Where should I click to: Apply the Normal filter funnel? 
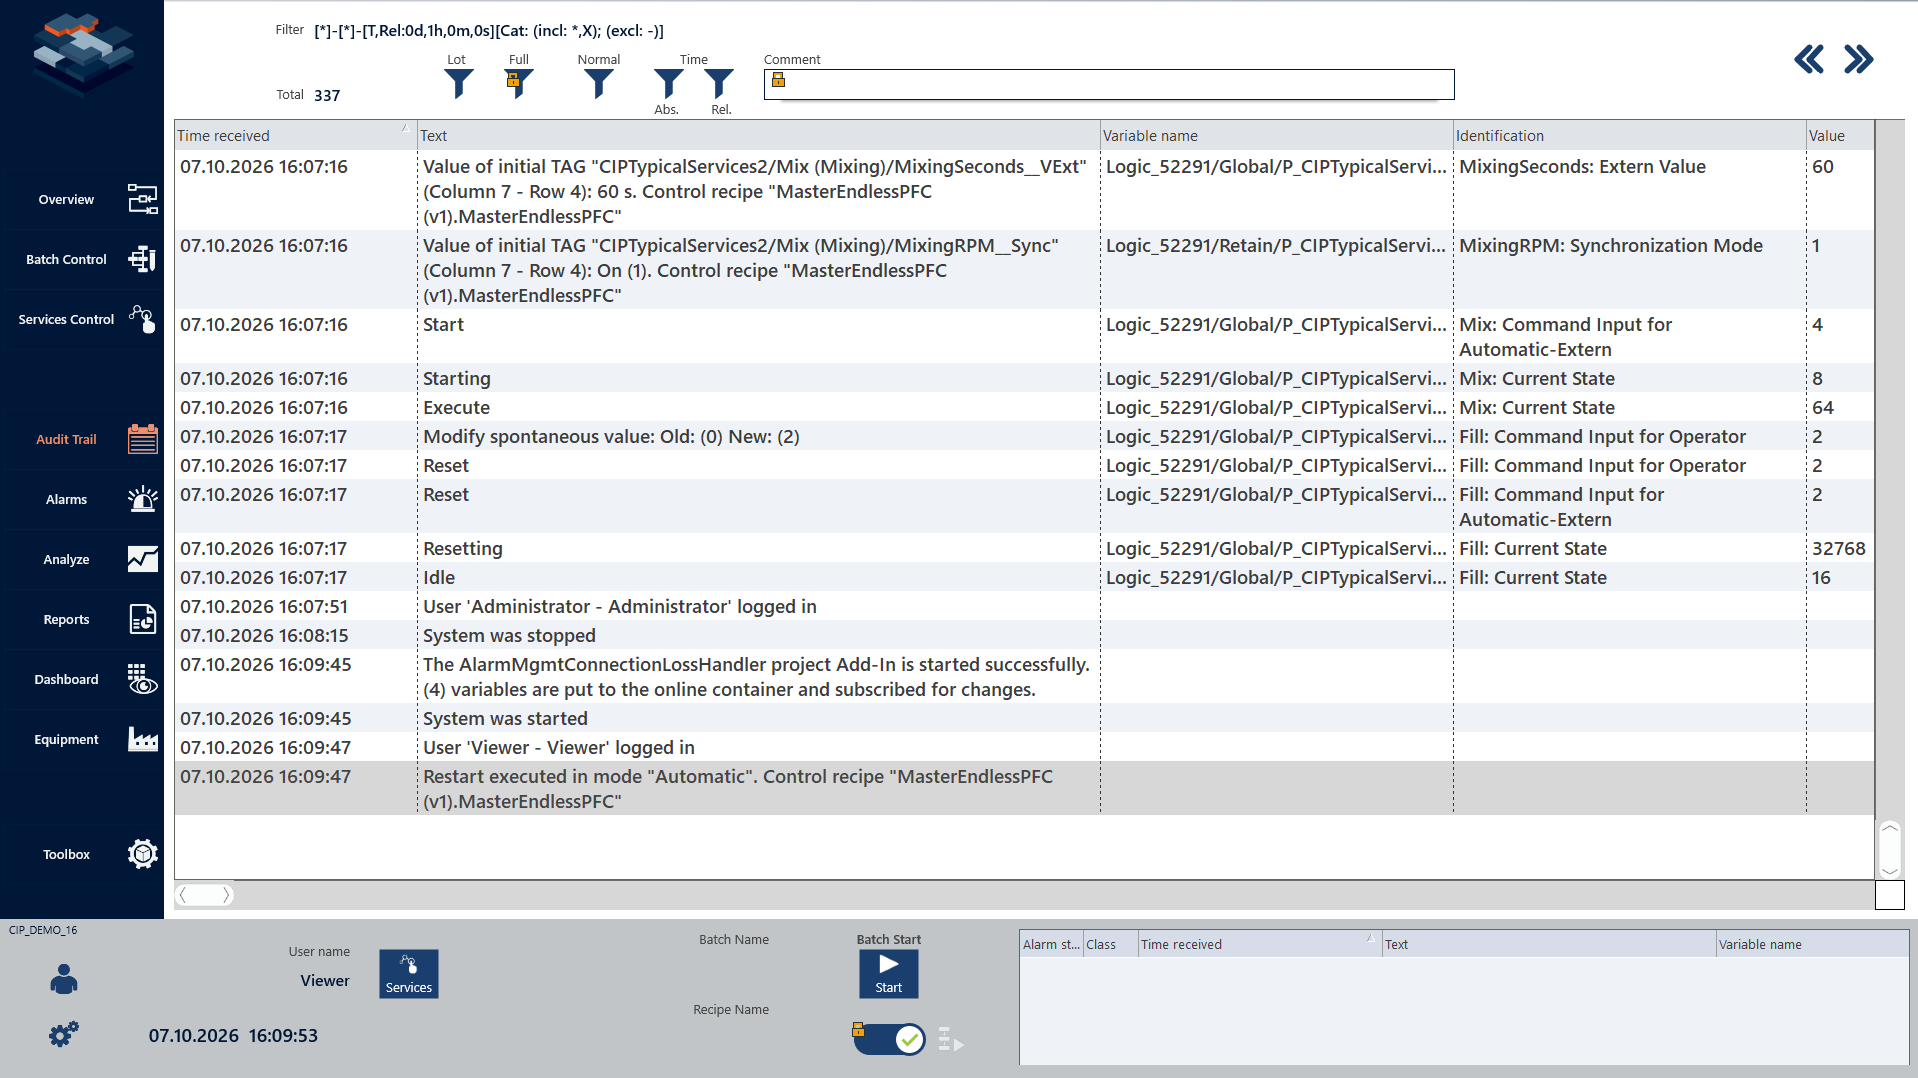click(x=598, y=84)
